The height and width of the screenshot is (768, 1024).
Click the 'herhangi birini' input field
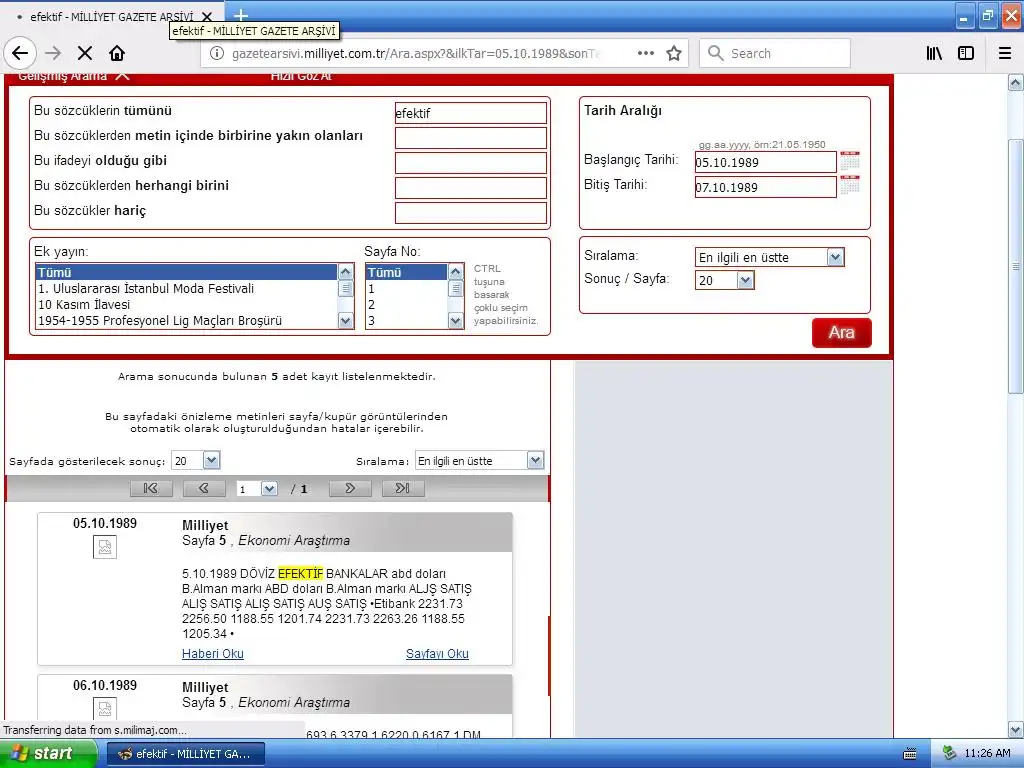[471, 188]
